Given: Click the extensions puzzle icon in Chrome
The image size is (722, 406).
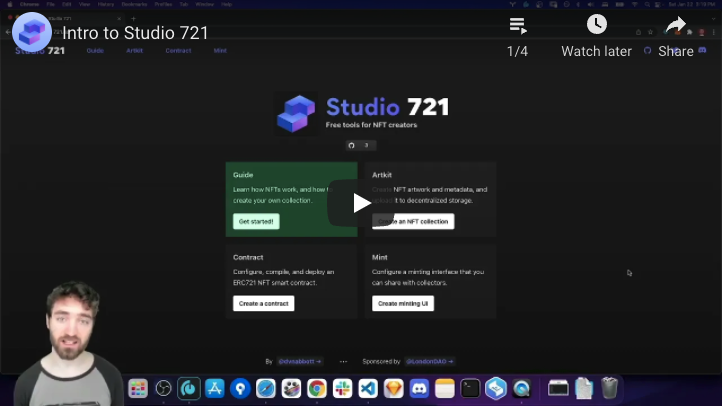Looking at the screenshot, I should 689,32.
